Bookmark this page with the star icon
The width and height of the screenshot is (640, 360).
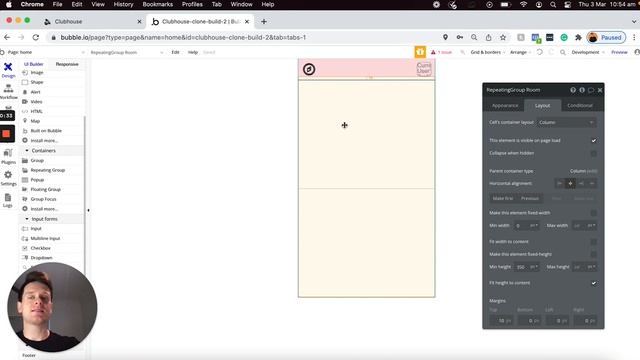[503, 38]
